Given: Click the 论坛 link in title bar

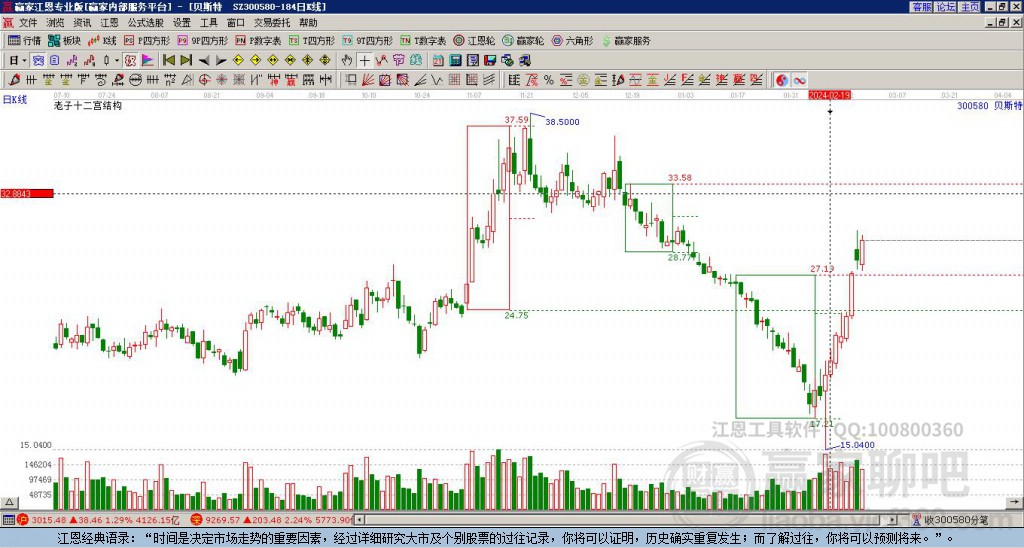Looking at the screenshot, I should 946,7.
